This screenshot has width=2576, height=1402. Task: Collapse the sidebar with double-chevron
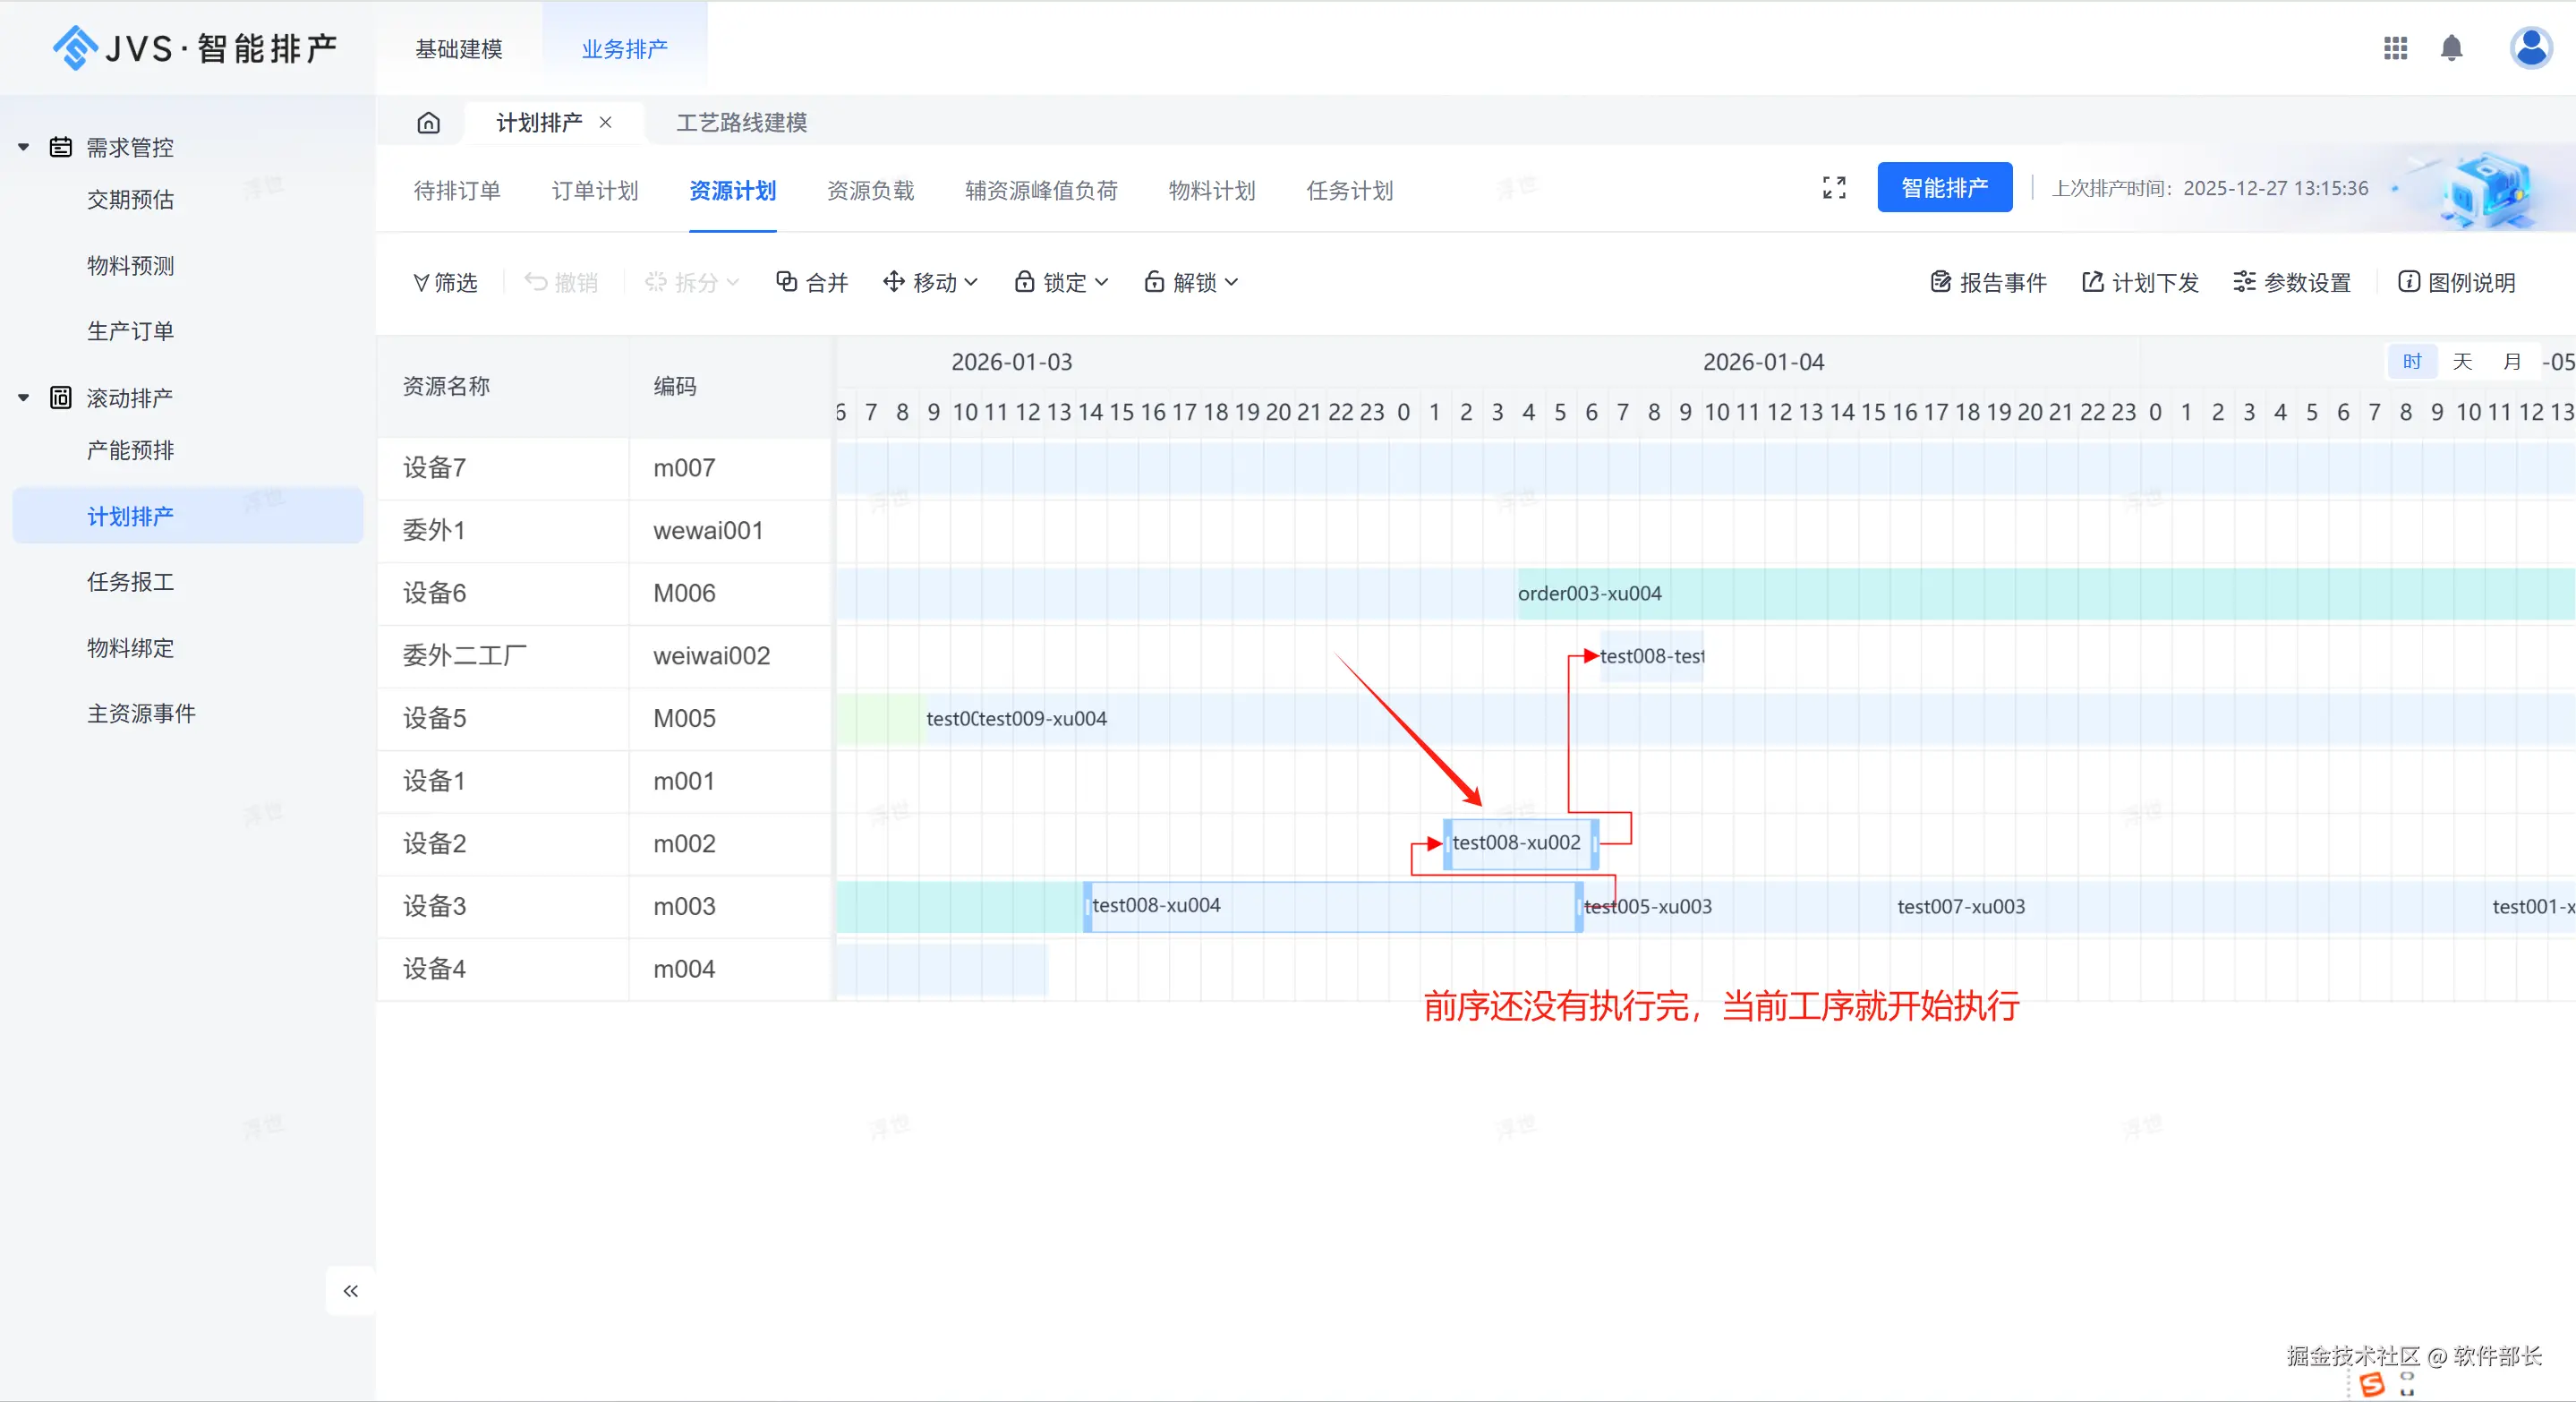350,1291
